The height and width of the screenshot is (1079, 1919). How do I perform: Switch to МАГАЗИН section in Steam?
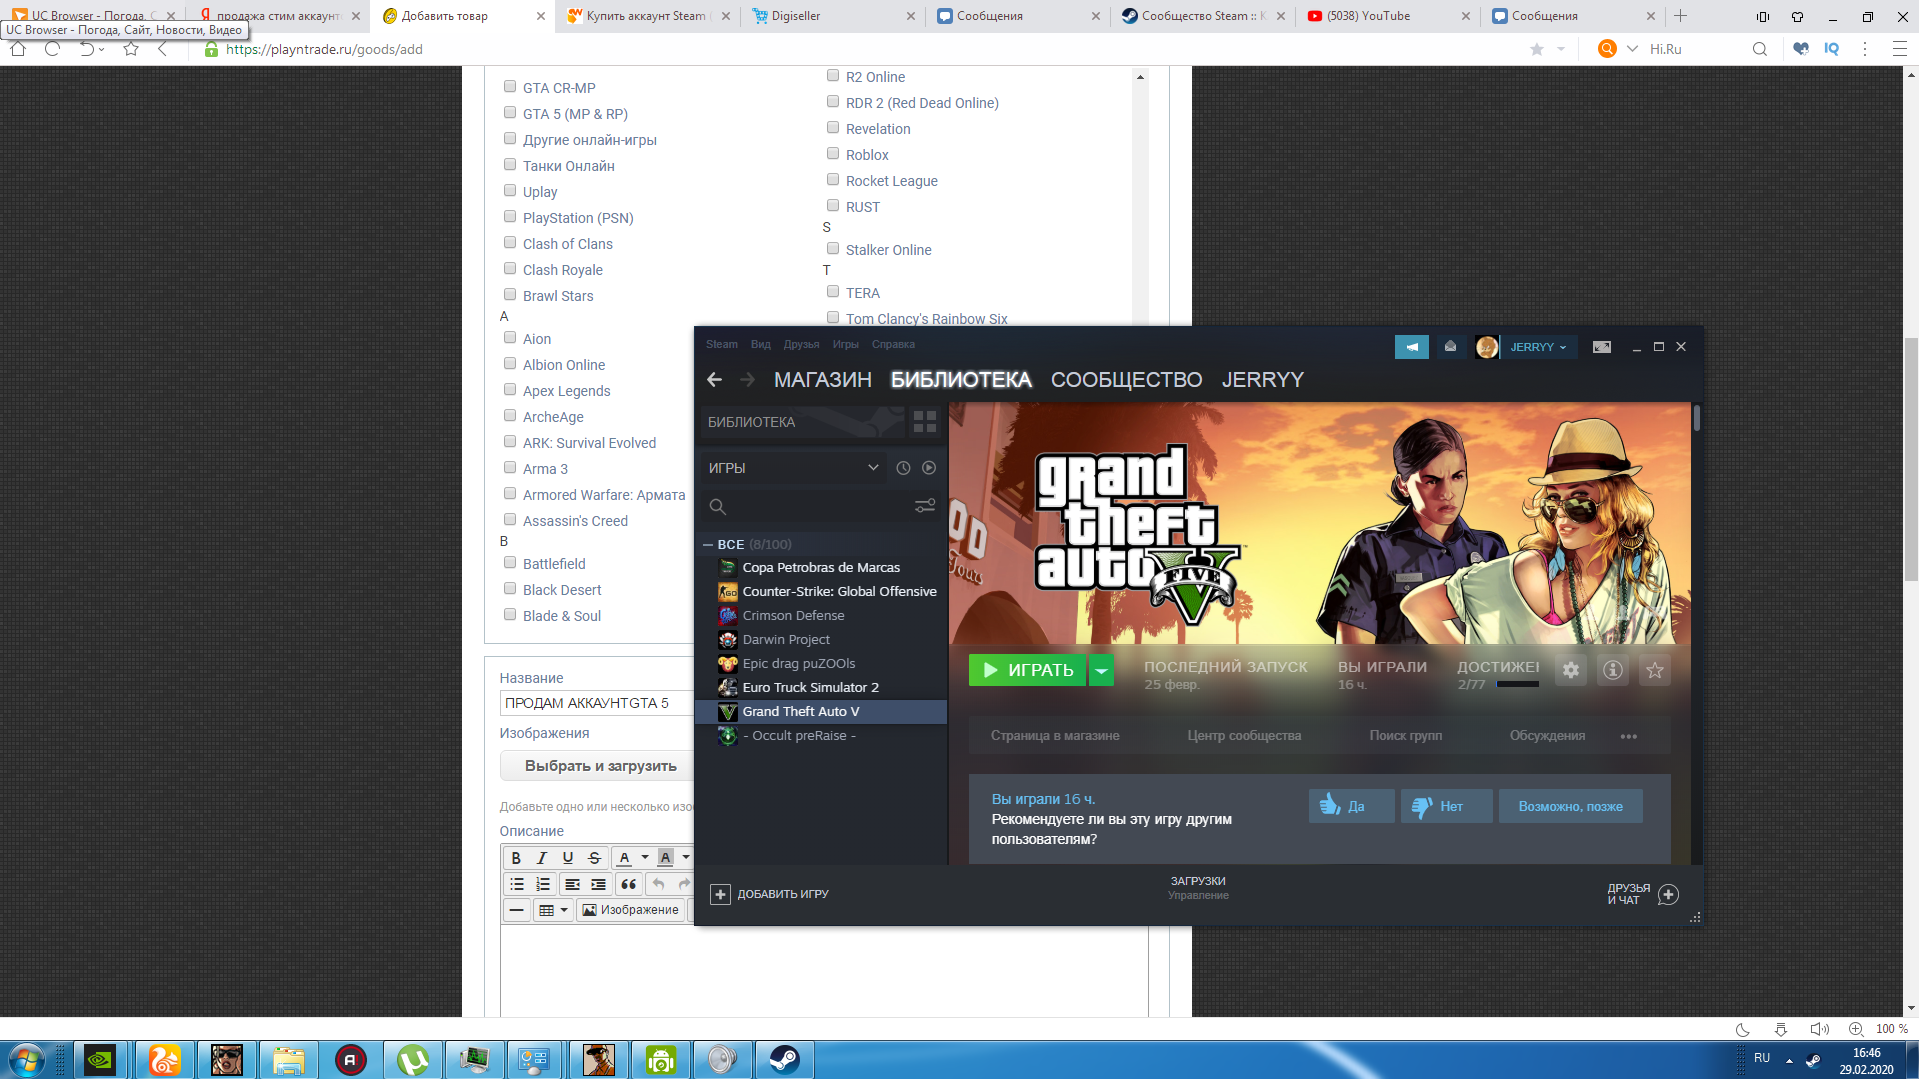point(823,380)
